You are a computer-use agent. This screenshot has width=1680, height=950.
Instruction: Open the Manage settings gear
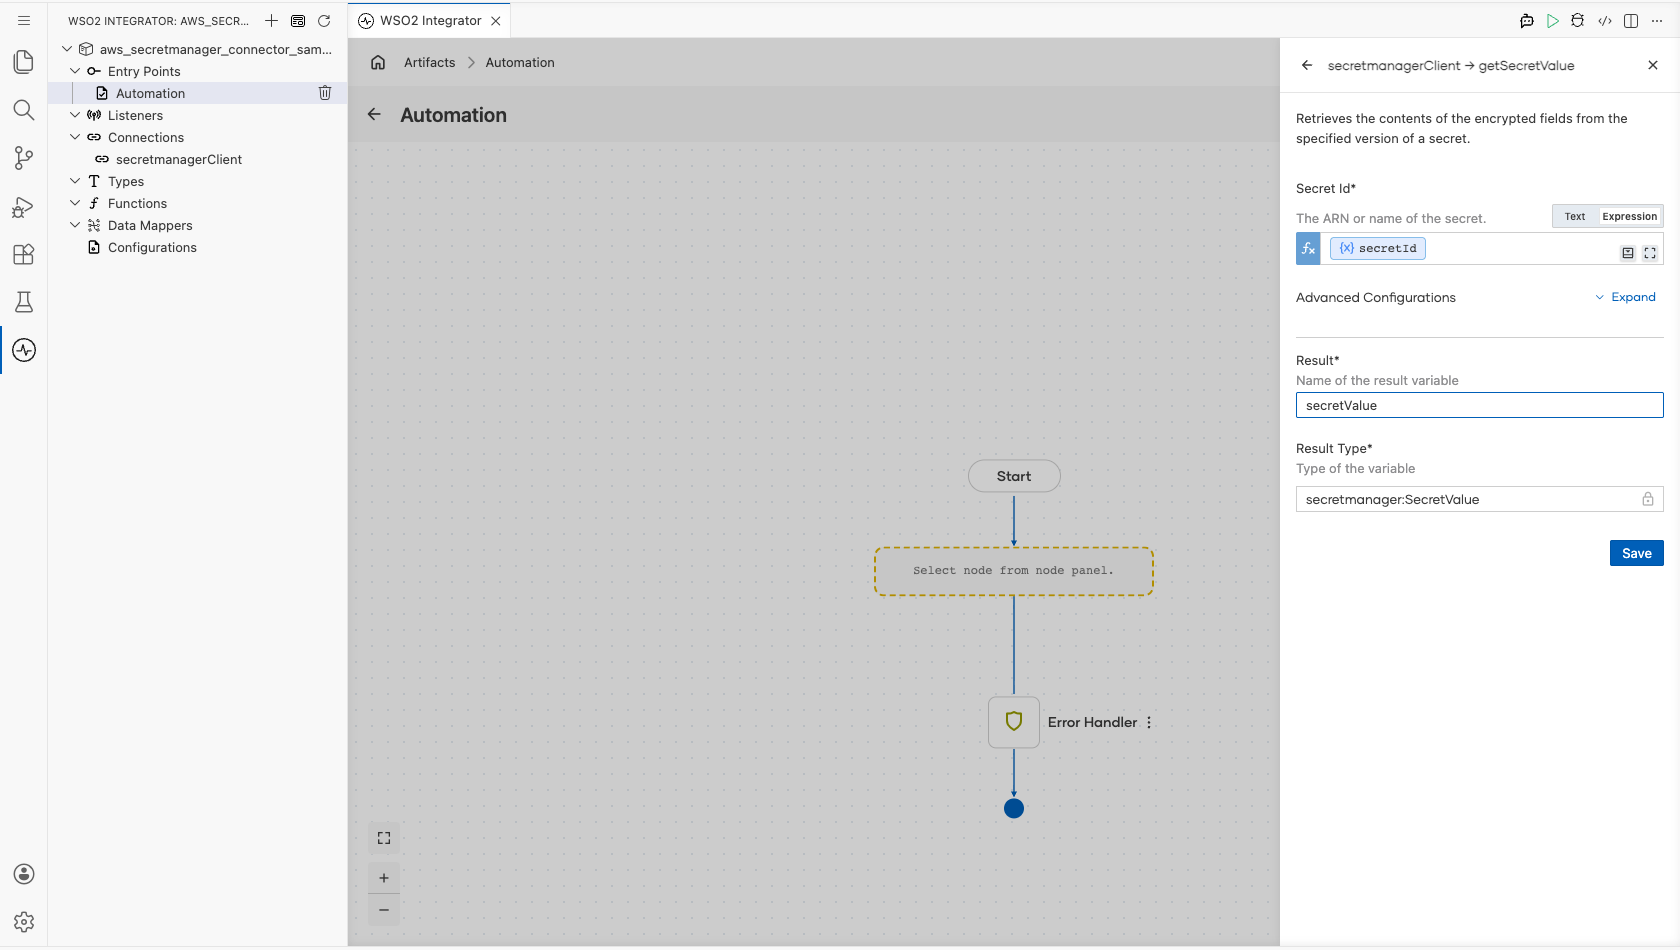coord(24,922)
